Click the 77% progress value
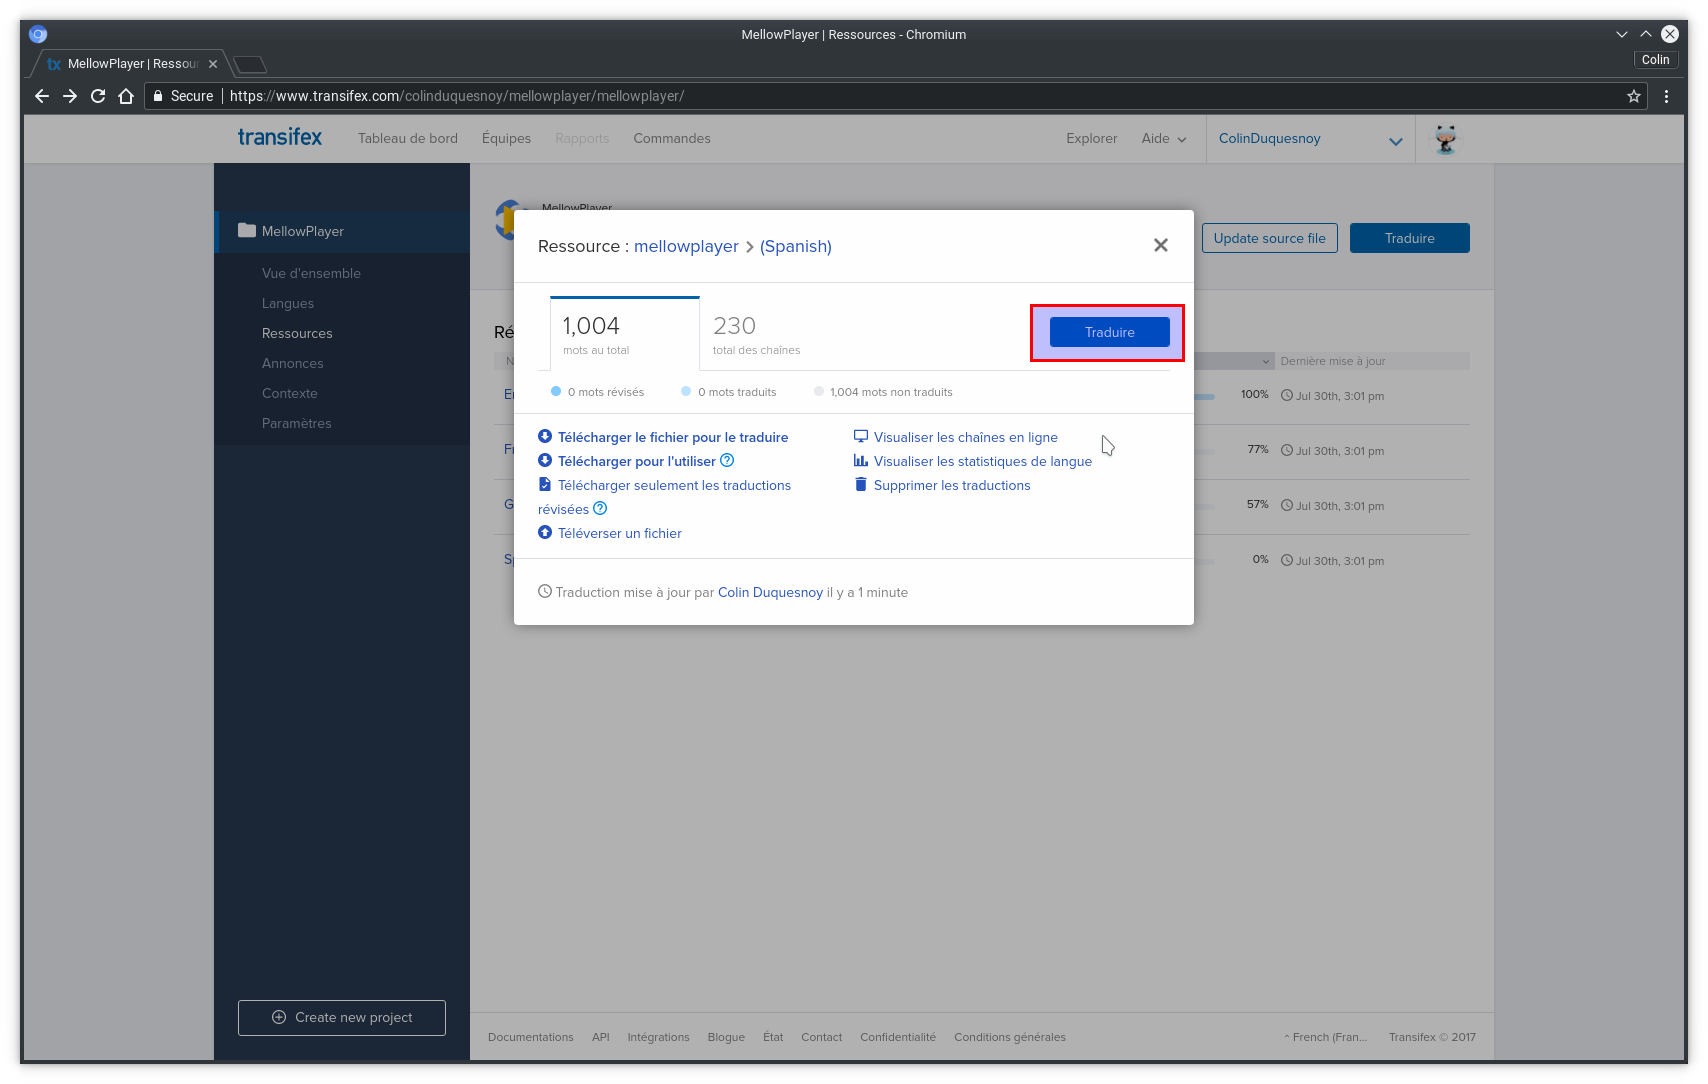The image size is (1708, 1084). pyautogui.click(x=1258, y=450)
